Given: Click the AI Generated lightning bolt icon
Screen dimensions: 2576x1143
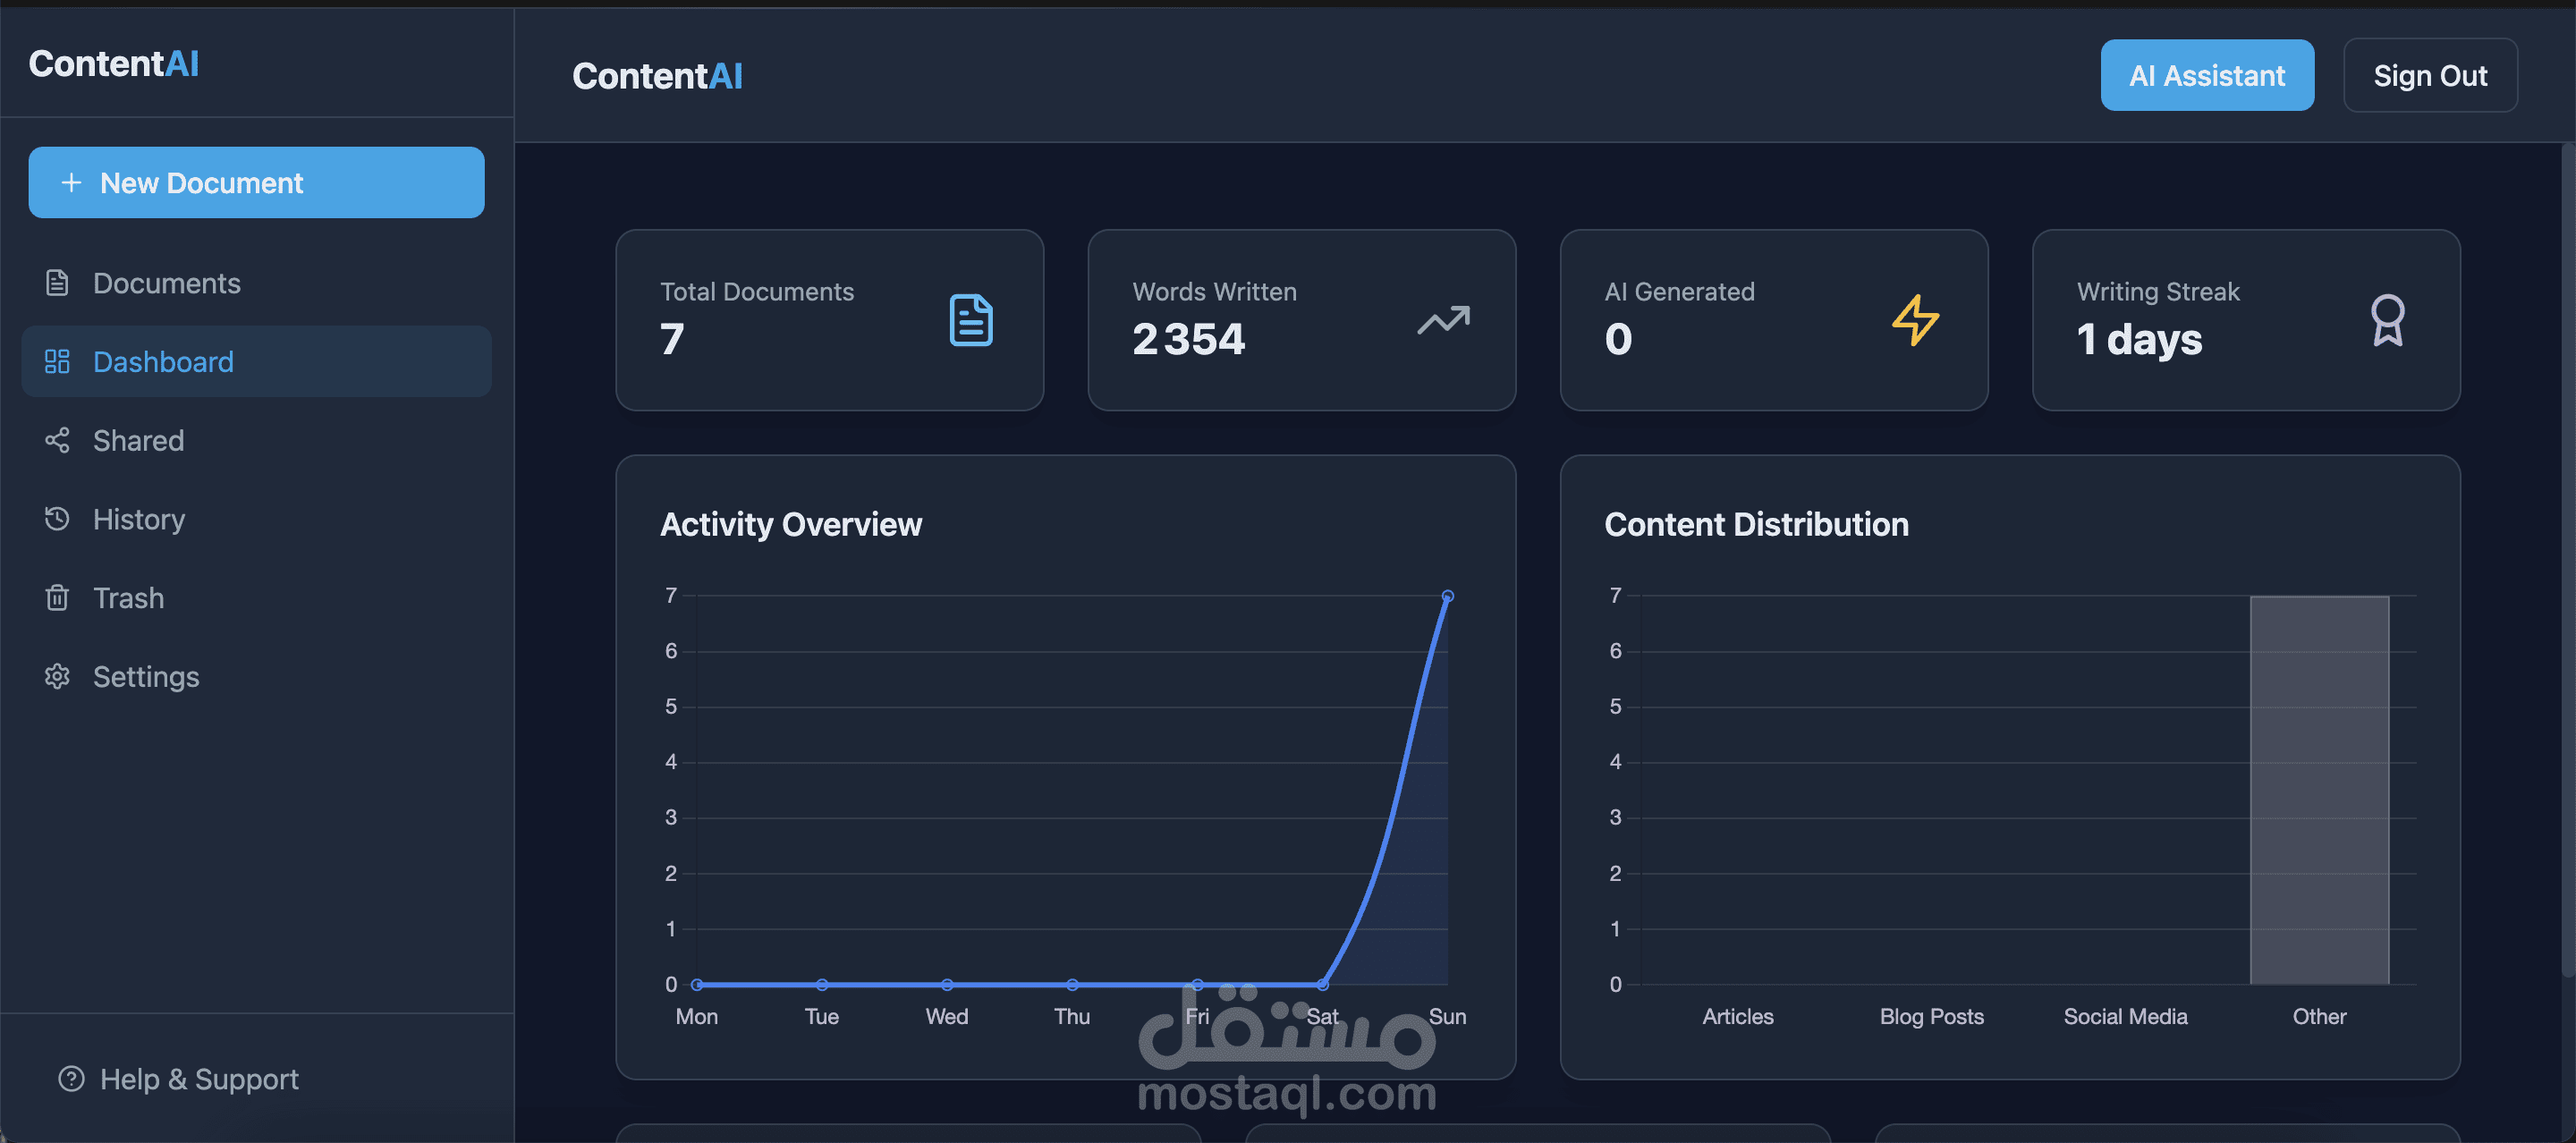Looking at the screenshot, I should click(x=1915, y=320).
